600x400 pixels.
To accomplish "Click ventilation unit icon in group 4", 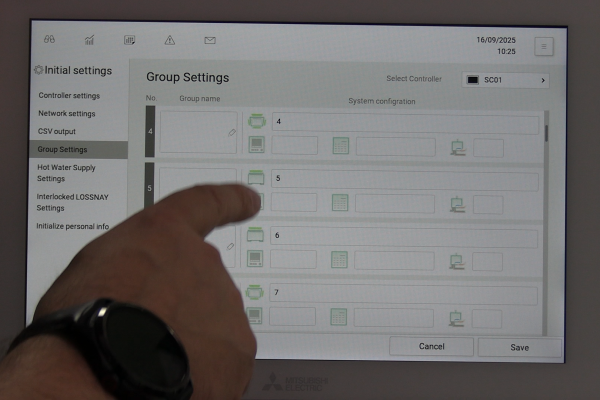I will pyautogui.click(x=458, y=148).
